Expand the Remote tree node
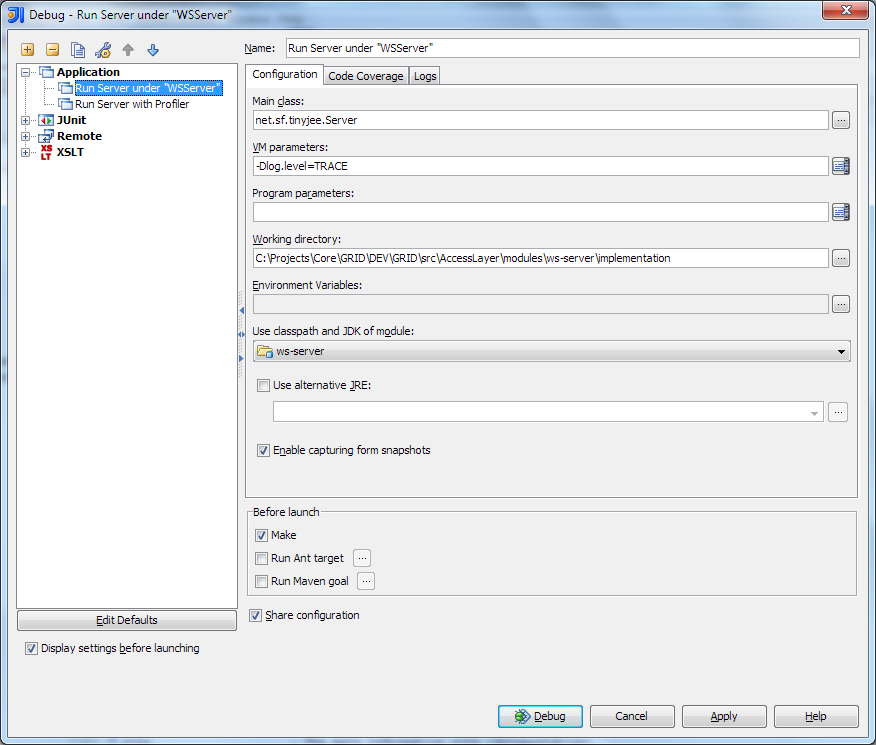This screenshot has width=876, height=745. [x=26, y=137]
